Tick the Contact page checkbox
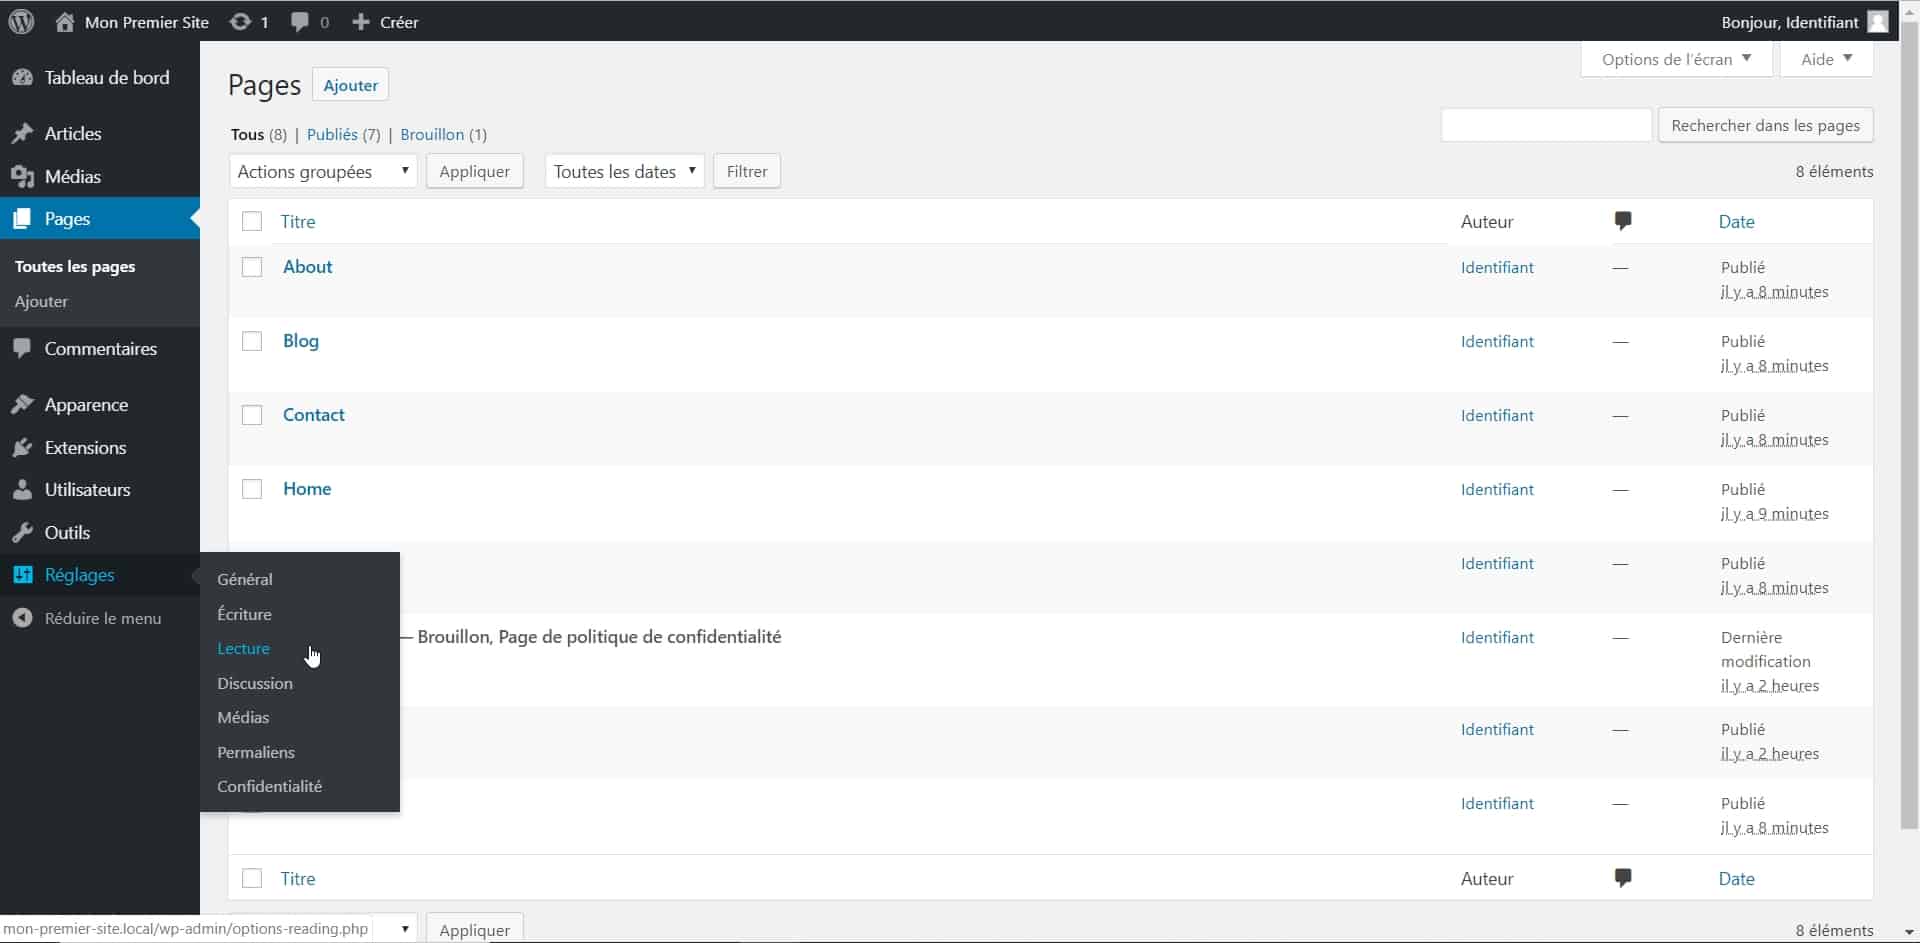The height and width of the screenshot is (943, 1920). tap(252, 415)
